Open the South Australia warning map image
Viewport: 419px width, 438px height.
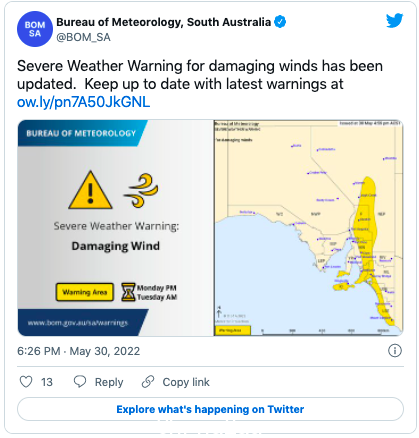point(309,228)
